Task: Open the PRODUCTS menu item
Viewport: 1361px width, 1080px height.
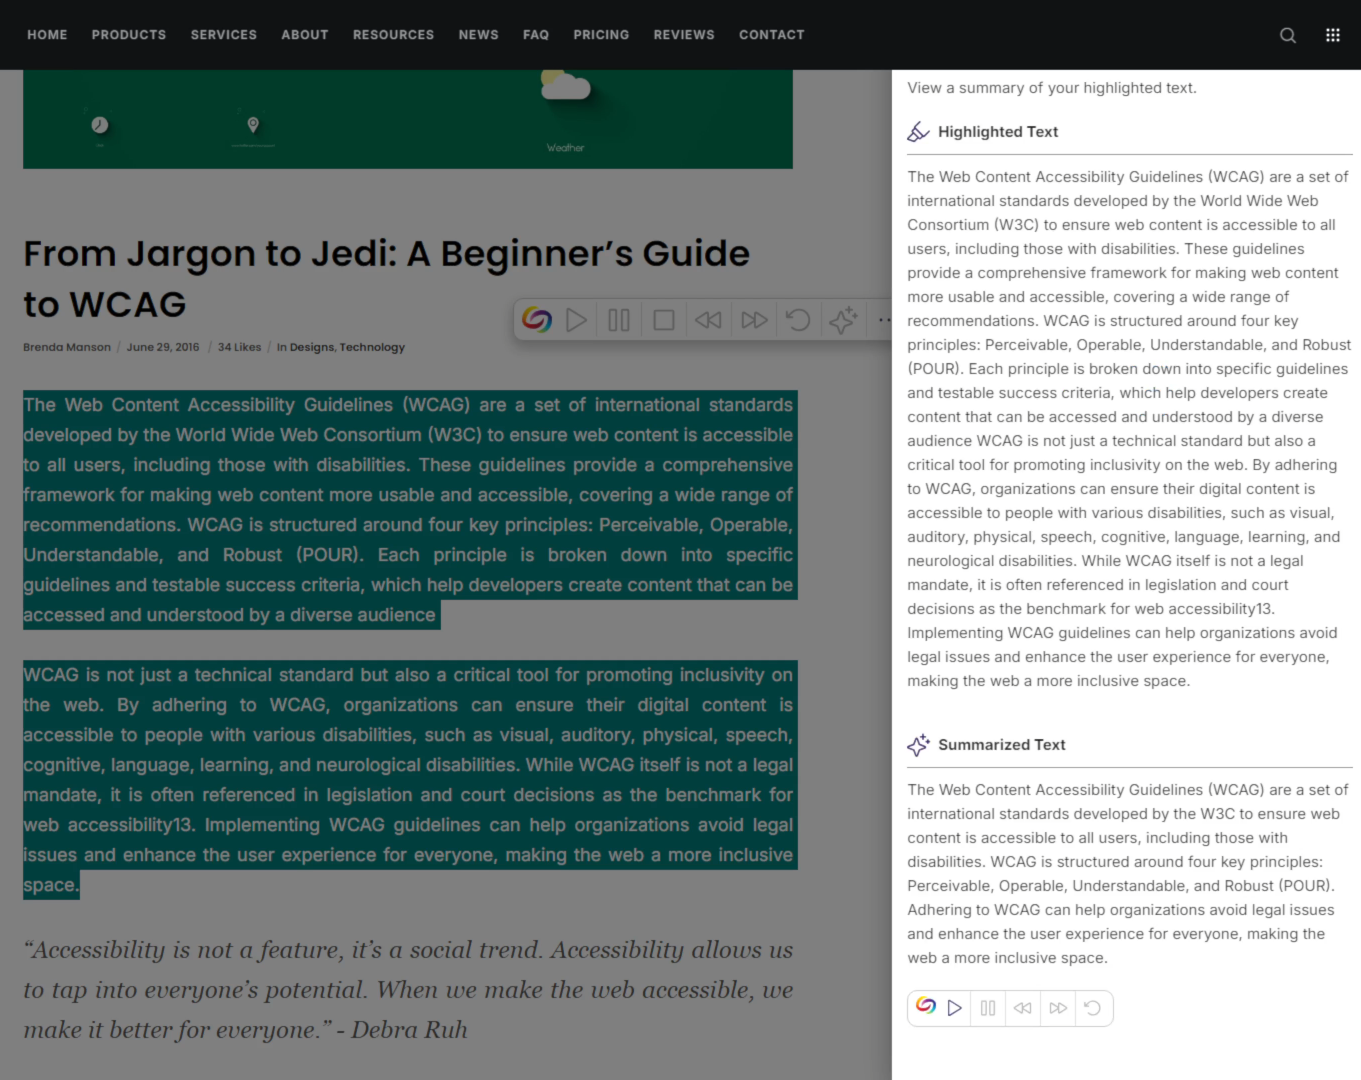Action: pos(129,35)
